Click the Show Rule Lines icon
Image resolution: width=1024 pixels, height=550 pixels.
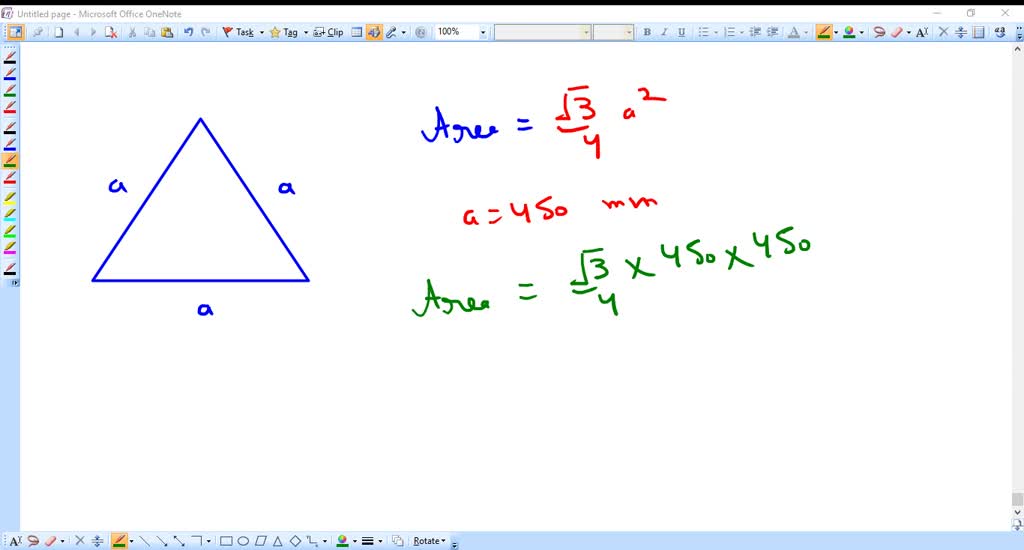pyautogui.click(x=978, y=32)
